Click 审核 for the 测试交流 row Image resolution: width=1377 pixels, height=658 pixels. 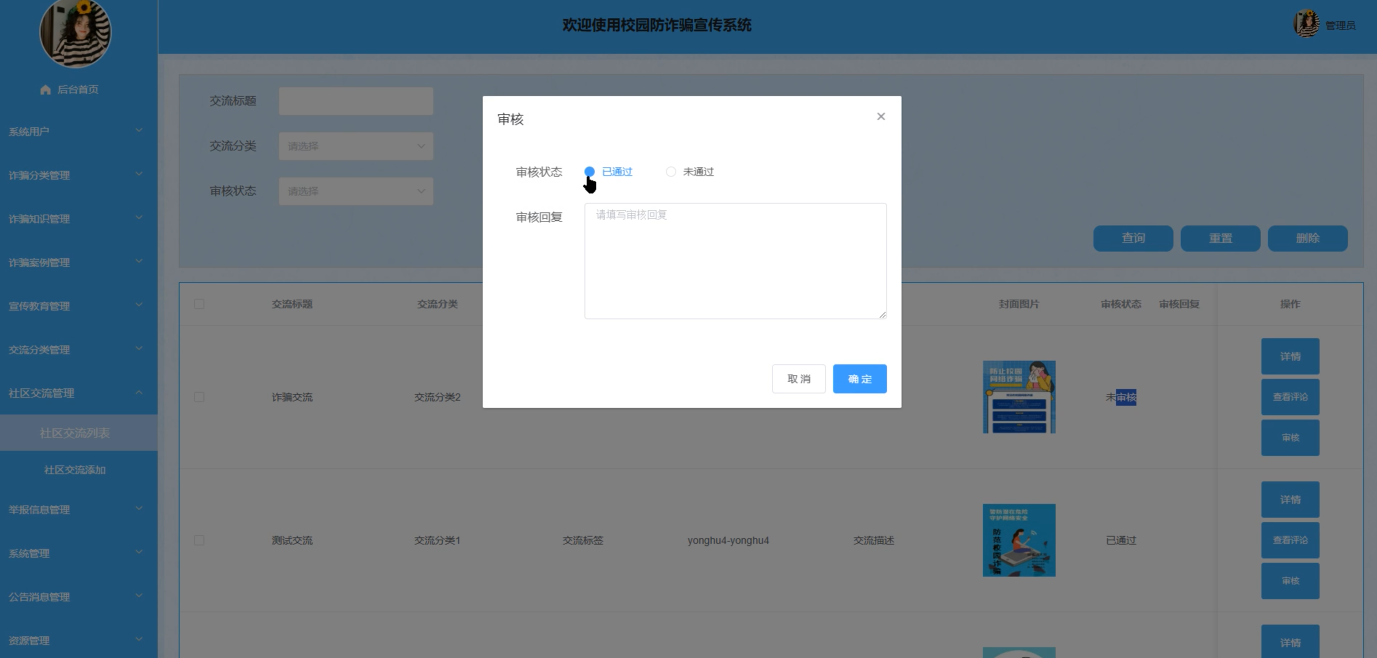(x=1290, y=581)
